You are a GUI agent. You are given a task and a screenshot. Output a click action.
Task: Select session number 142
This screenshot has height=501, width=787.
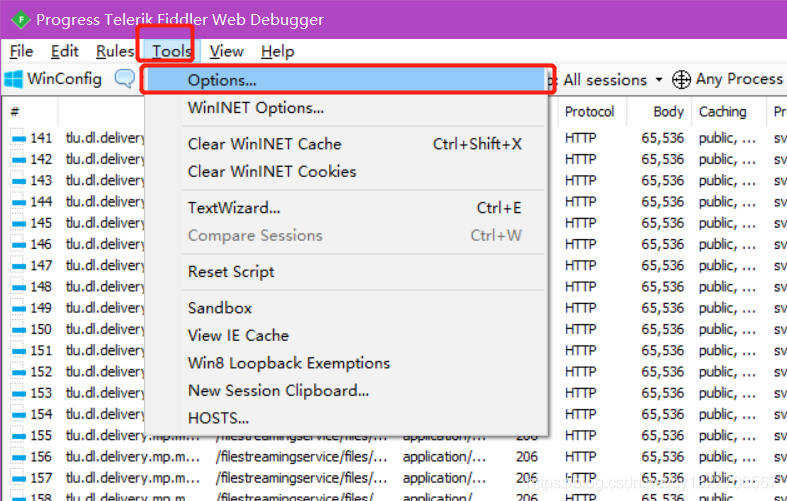click(41, 159)
